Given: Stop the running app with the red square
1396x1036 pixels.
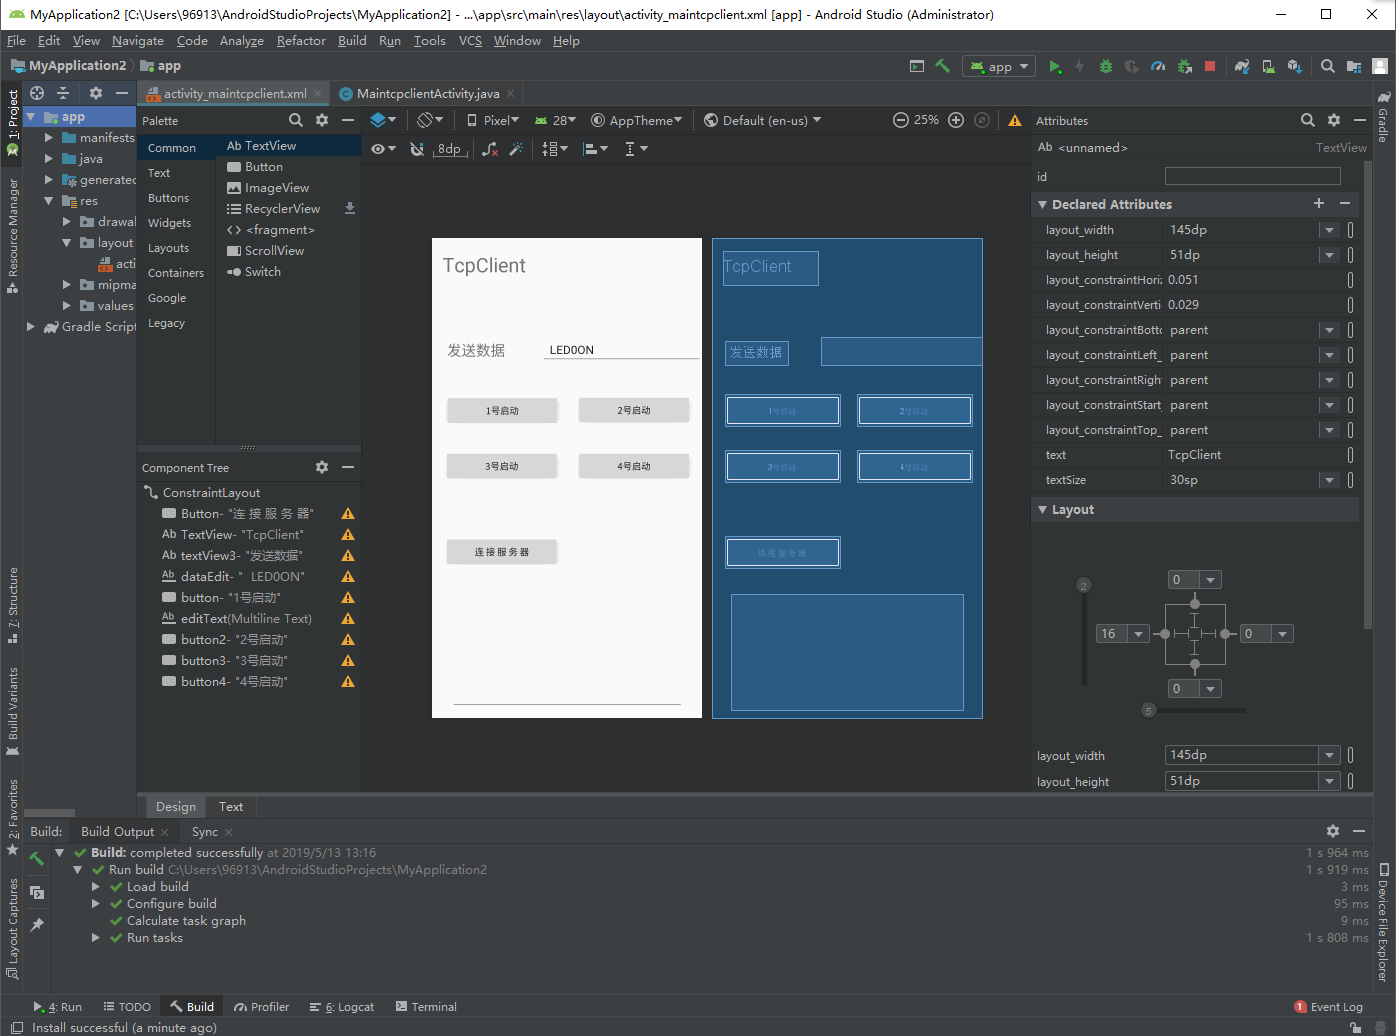Looking at the screenshot, I should click(x=1209, y=66).
